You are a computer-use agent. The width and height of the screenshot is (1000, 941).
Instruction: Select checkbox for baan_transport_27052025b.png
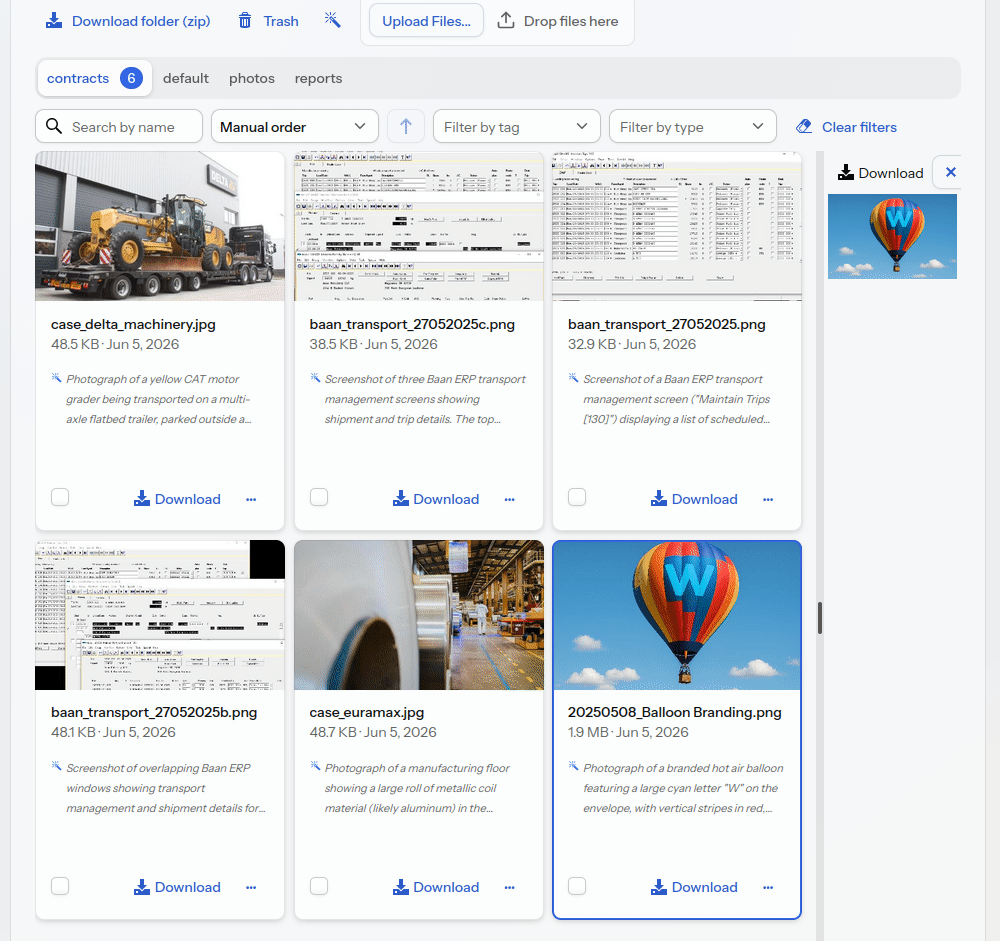pos(60,886)
